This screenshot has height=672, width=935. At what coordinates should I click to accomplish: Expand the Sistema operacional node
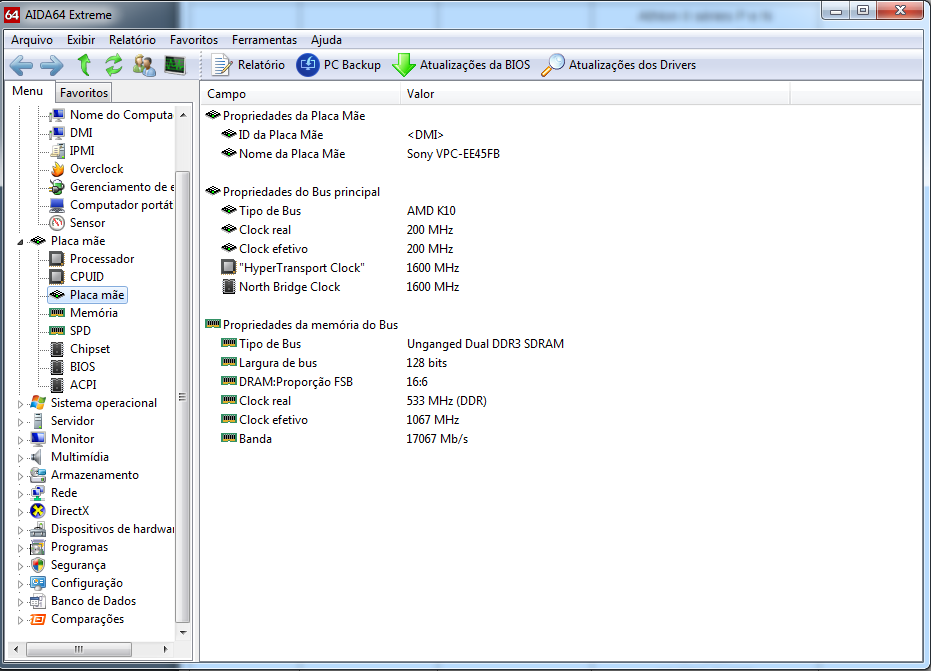[20, 404]
